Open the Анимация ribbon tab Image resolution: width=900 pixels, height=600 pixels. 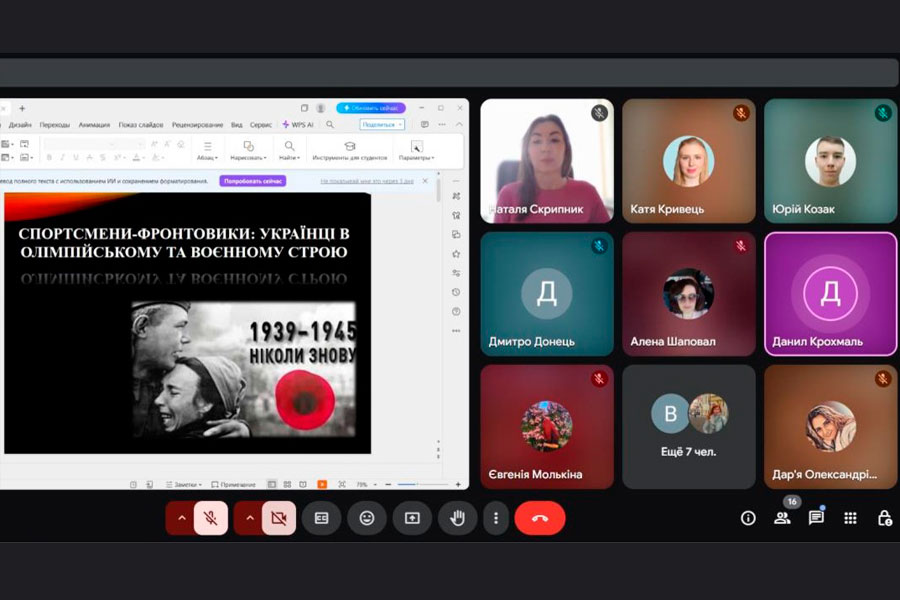[94, 125]
